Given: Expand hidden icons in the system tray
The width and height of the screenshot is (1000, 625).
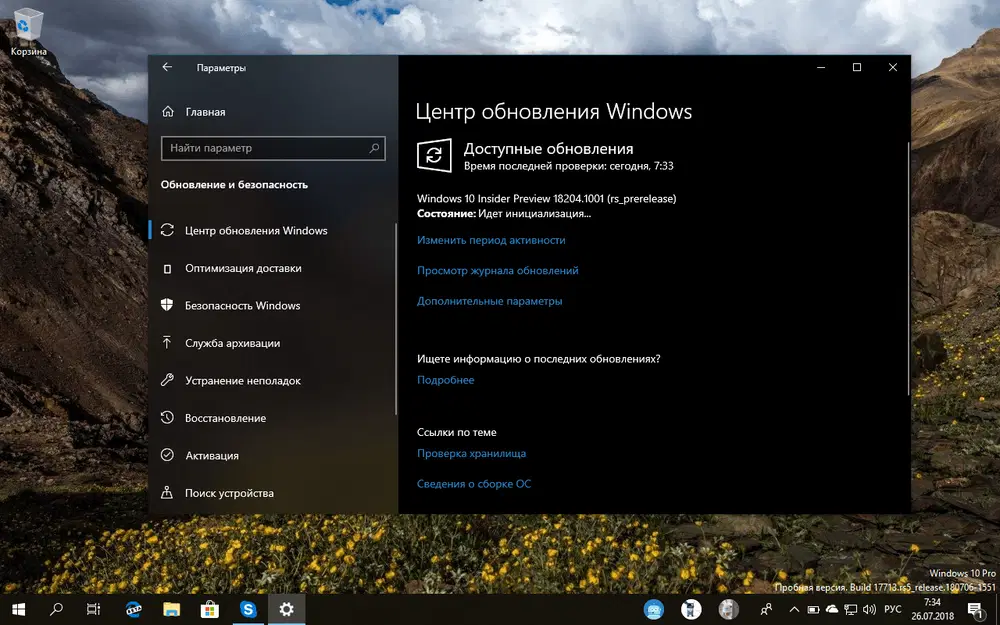Looking at the screenshot, I should click(793, 609).
